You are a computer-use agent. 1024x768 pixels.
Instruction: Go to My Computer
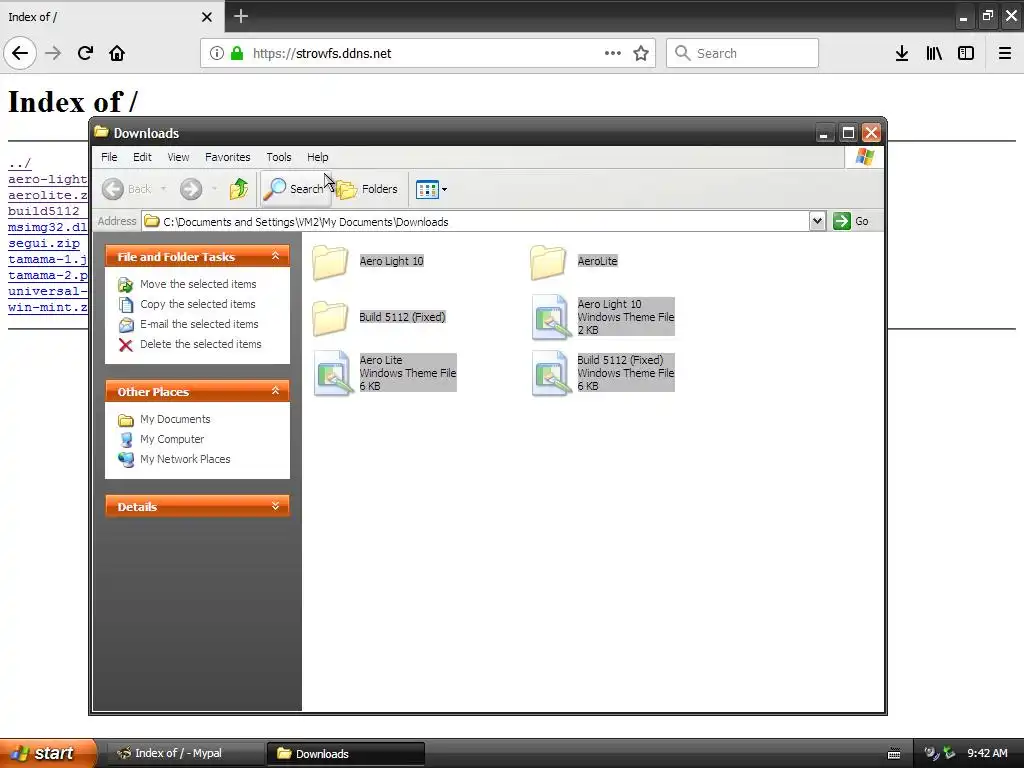172,439
